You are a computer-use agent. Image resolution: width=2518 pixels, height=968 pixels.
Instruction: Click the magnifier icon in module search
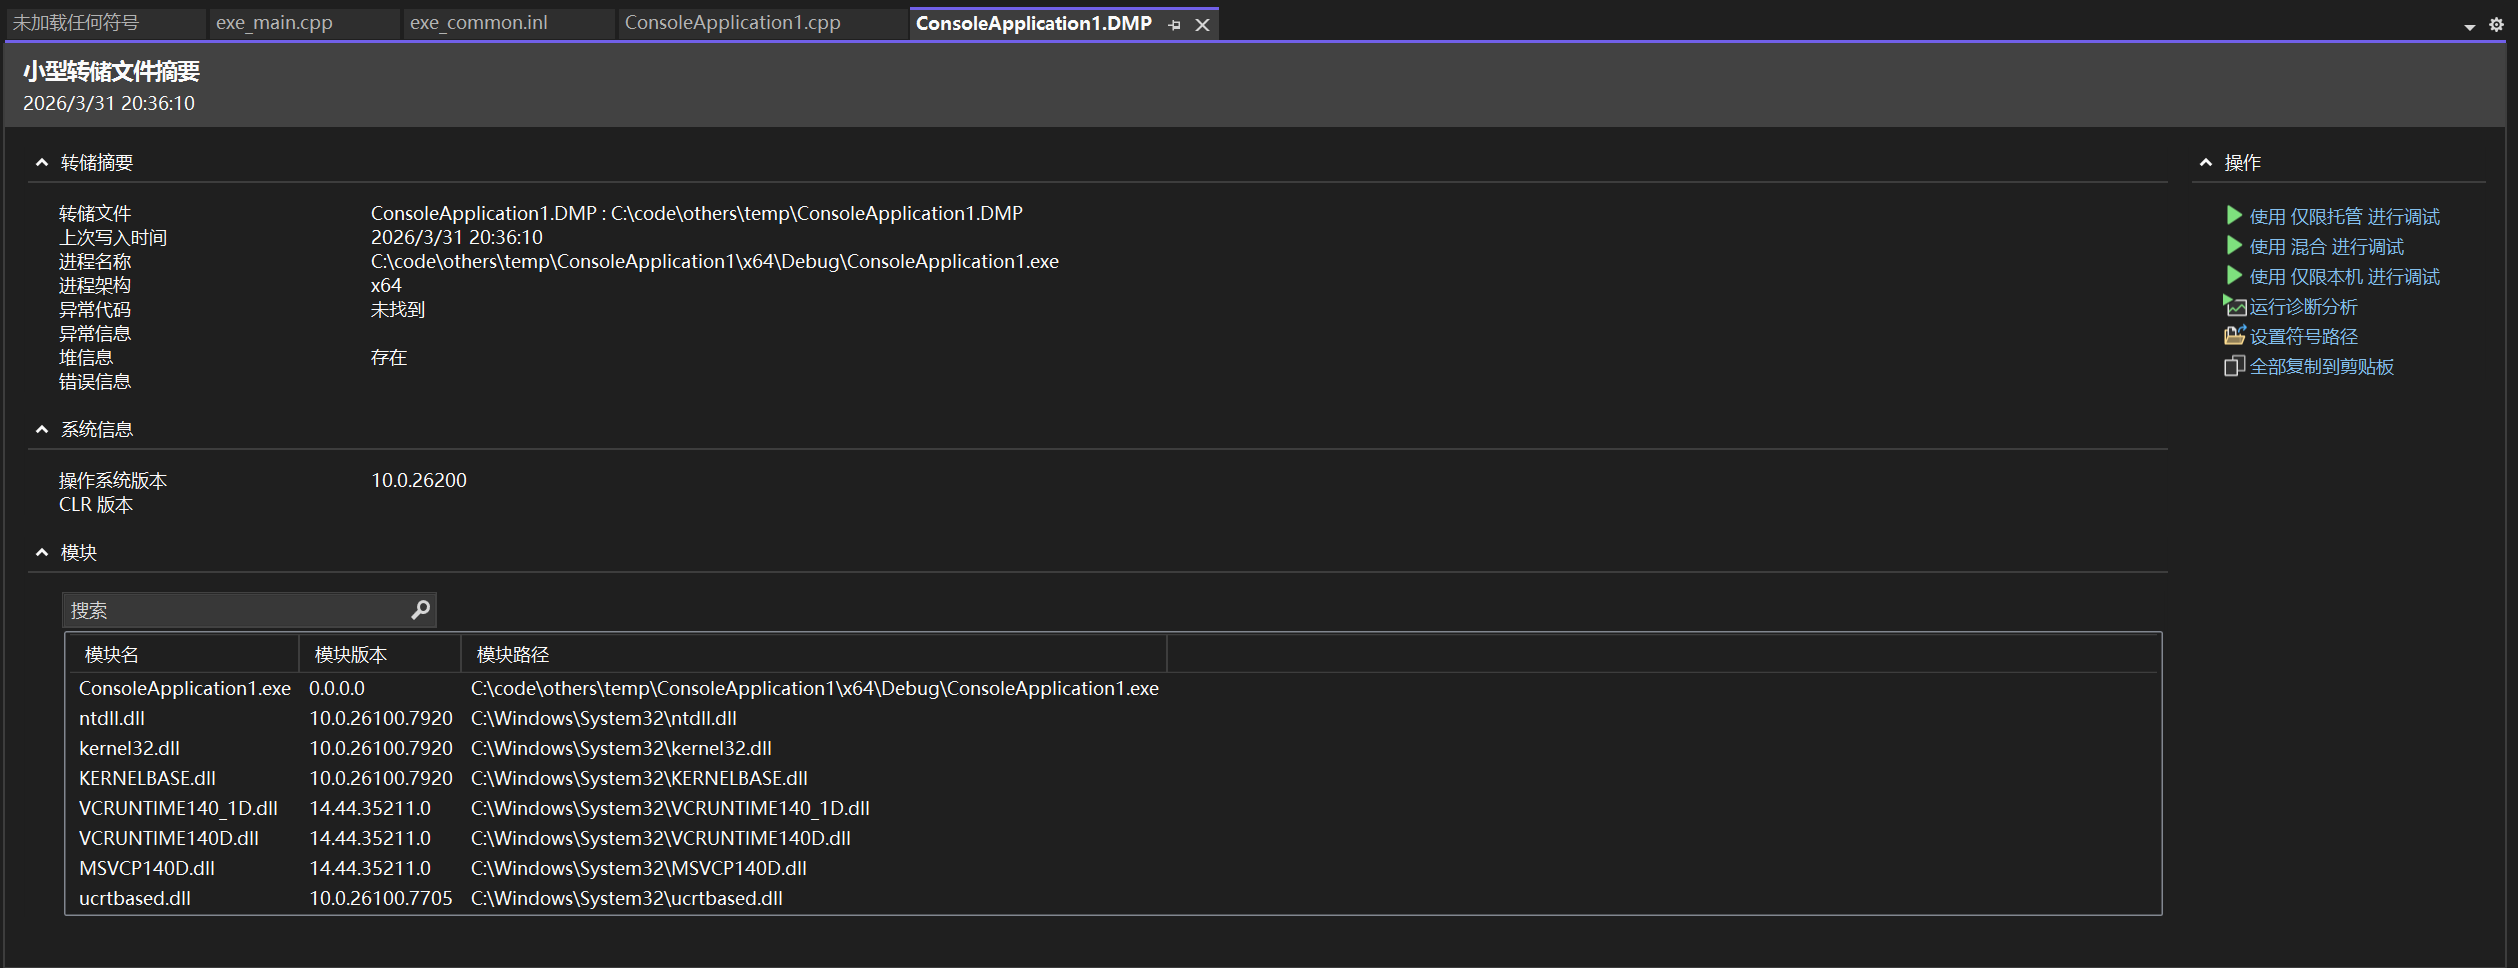point(421,609)
